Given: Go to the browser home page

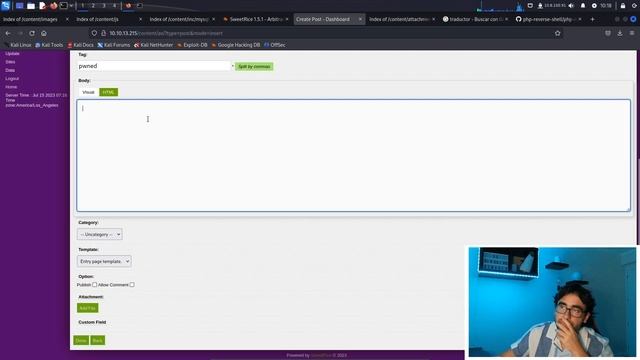Looking at the screenshot, I should point(44,33).
